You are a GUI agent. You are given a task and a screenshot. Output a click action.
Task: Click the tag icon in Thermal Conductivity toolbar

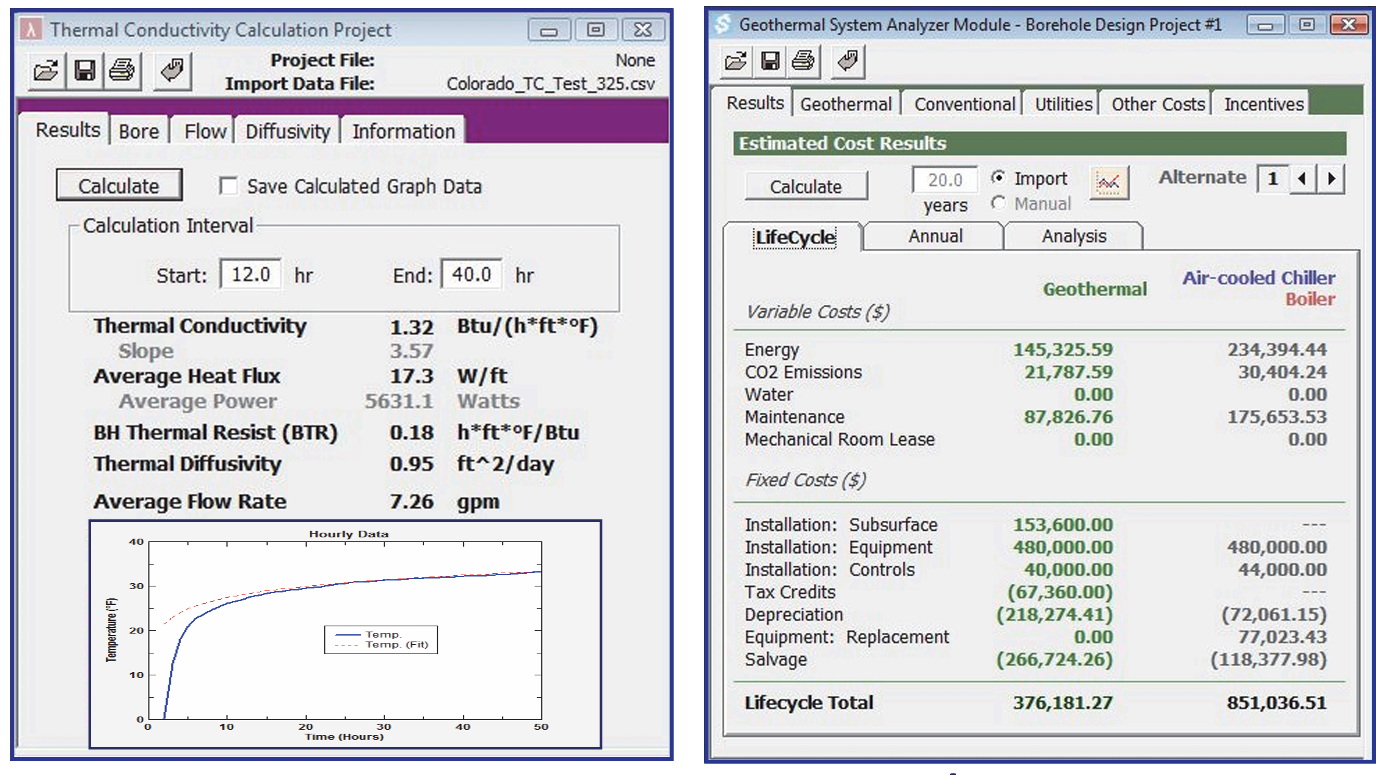pyautogui.click(x=174, y=71)
